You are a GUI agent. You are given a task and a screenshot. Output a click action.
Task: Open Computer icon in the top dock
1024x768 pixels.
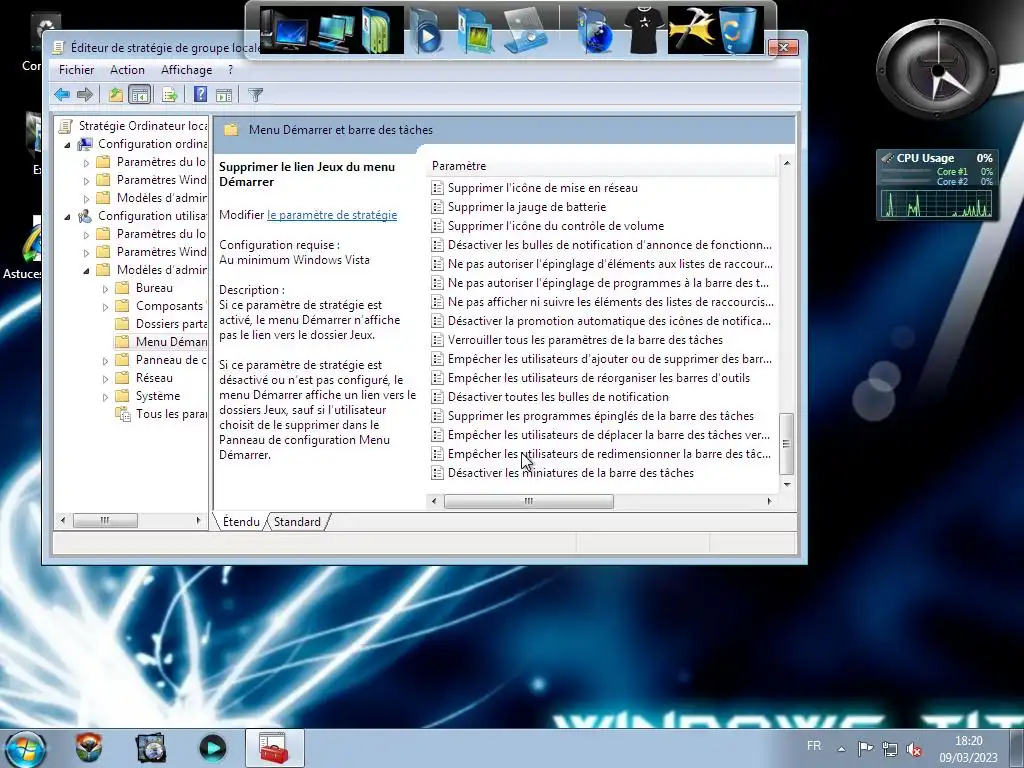tap(285, 30)
